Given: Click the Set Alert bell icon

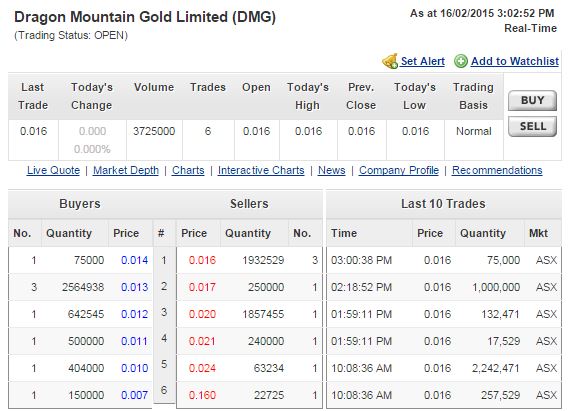Looking at the screenshot, I should (390, 61).
